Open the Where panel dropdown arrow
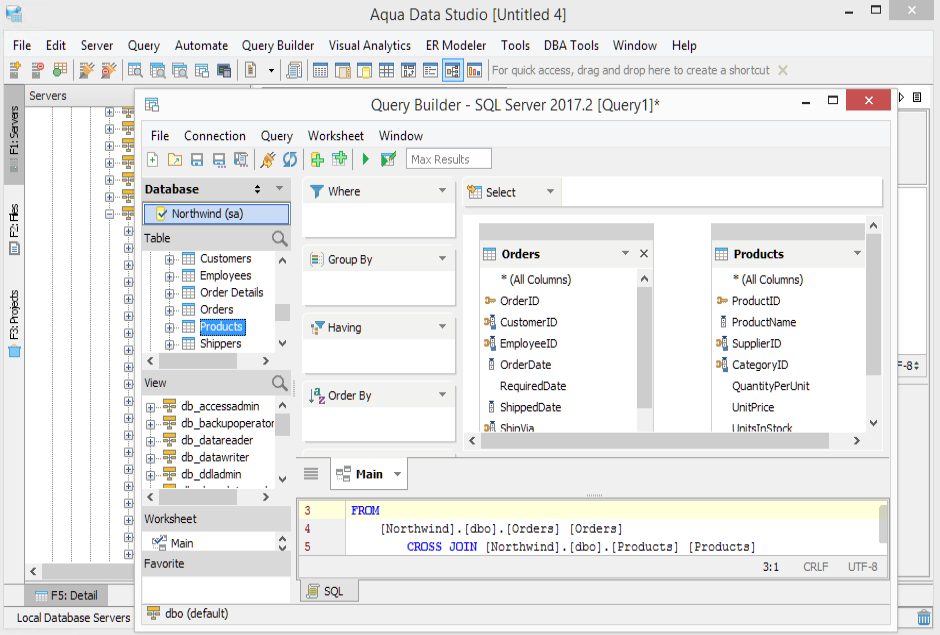Screen dimensions: 940x635 [442, 191]
